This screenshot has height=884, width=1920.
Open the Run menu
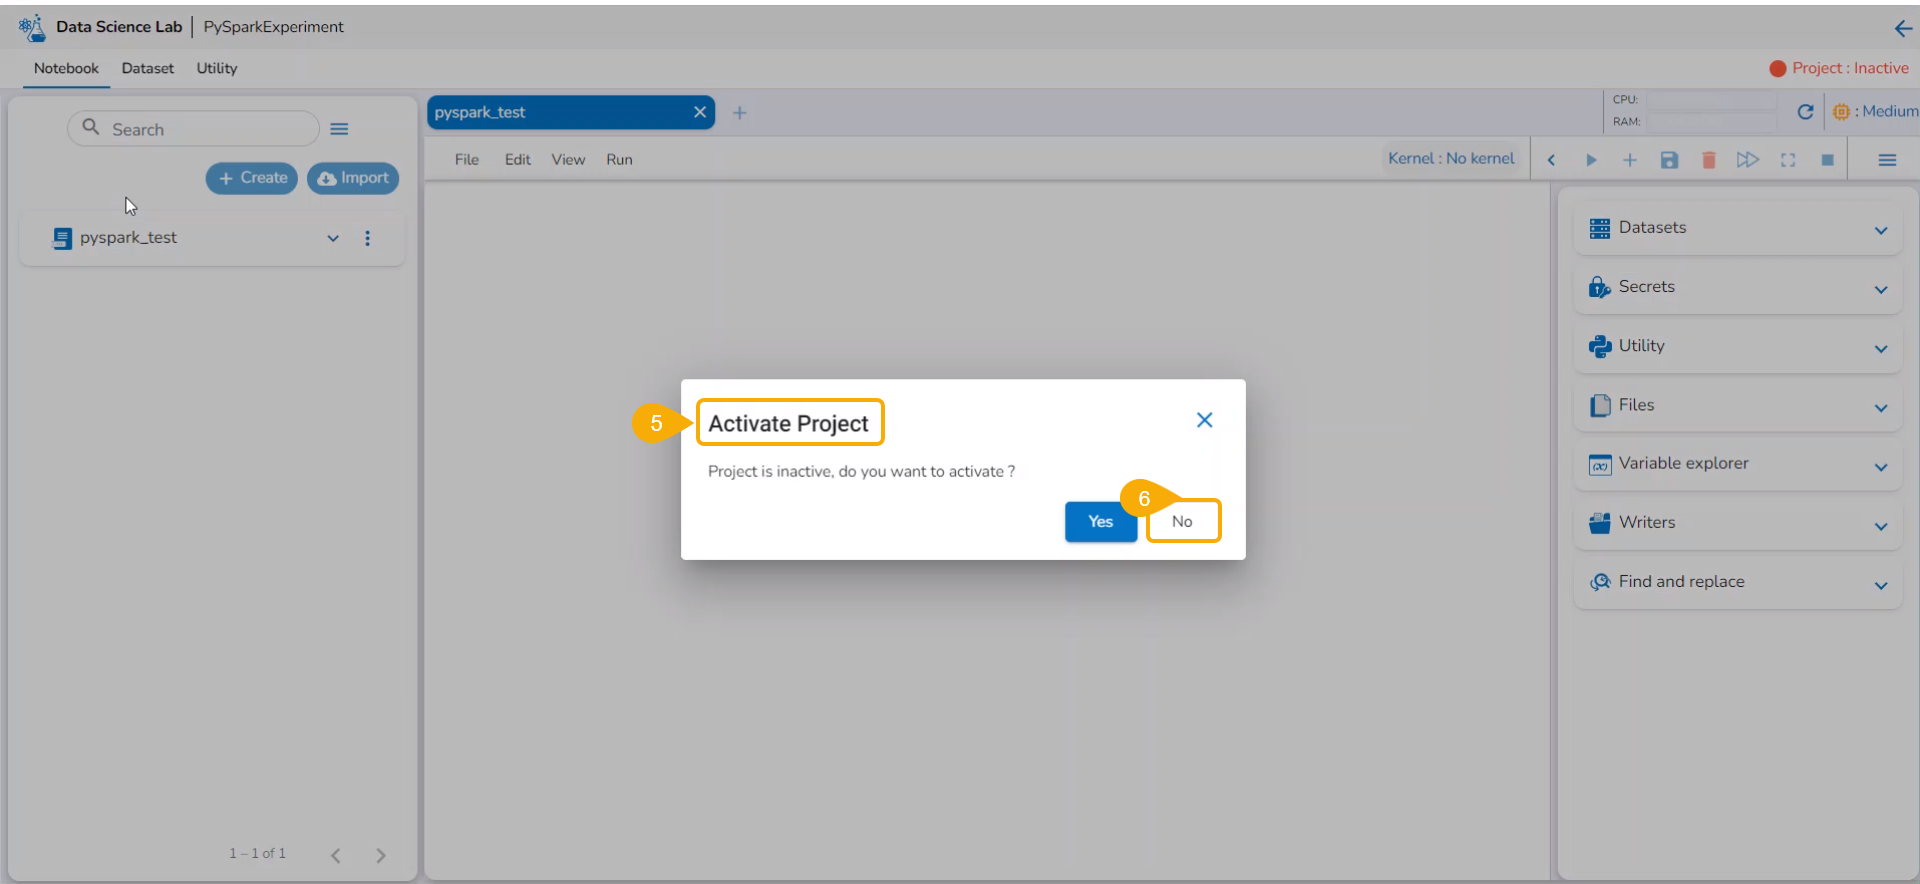click(619, 160)
